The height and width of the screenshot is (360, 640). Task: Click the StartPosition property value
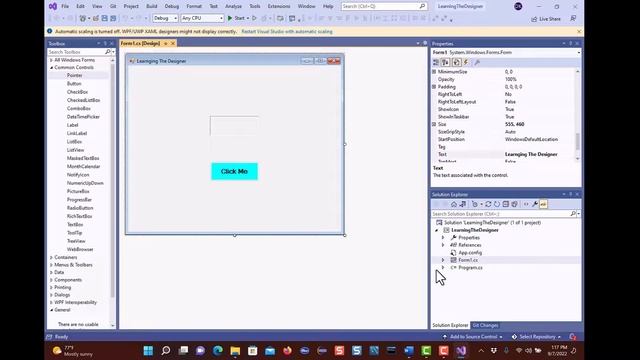pyautogui.click(x=531, y=139)
